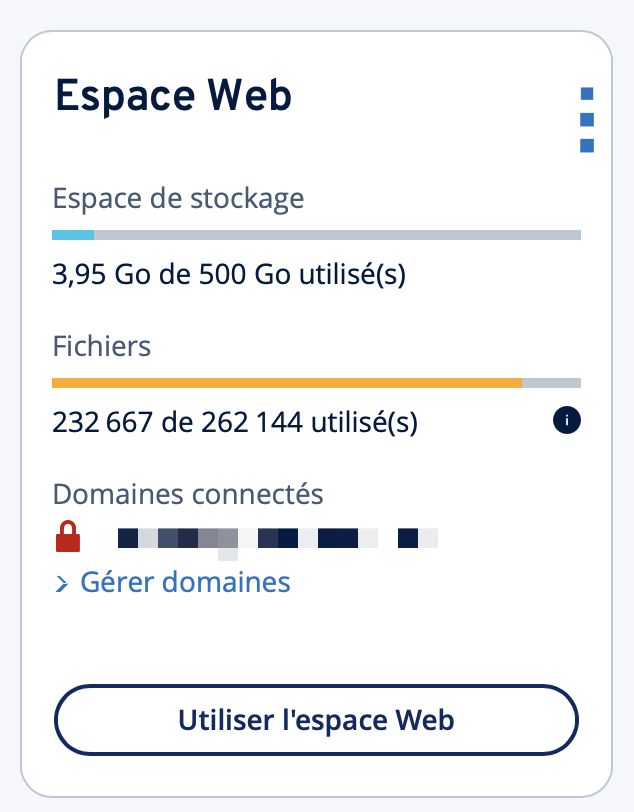Select the Espace Web card title
This screenshot has width=634, height=812.
point(172,95)
